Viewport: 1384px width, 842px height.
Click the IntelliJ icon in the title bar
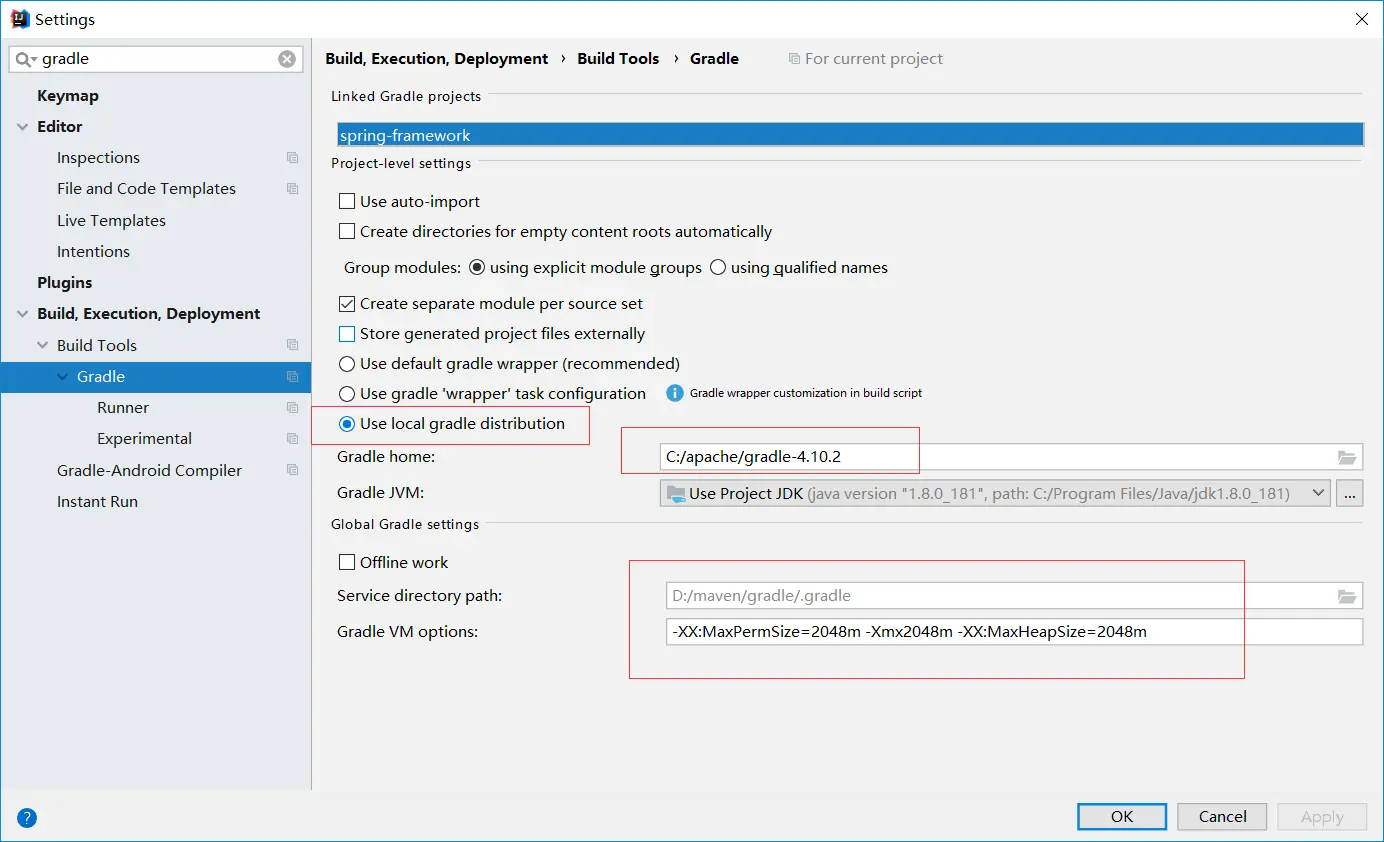click(19, 19)
